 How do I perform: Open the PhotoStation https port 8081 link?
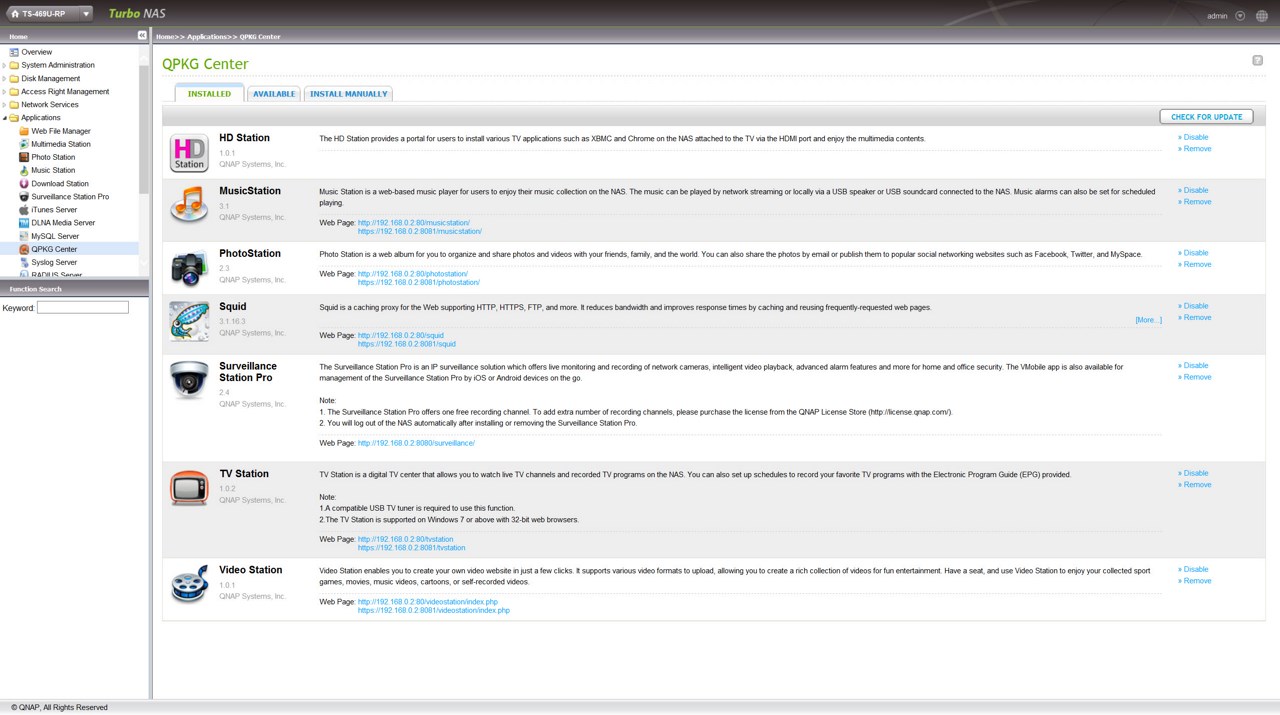[x=419, y=283]
